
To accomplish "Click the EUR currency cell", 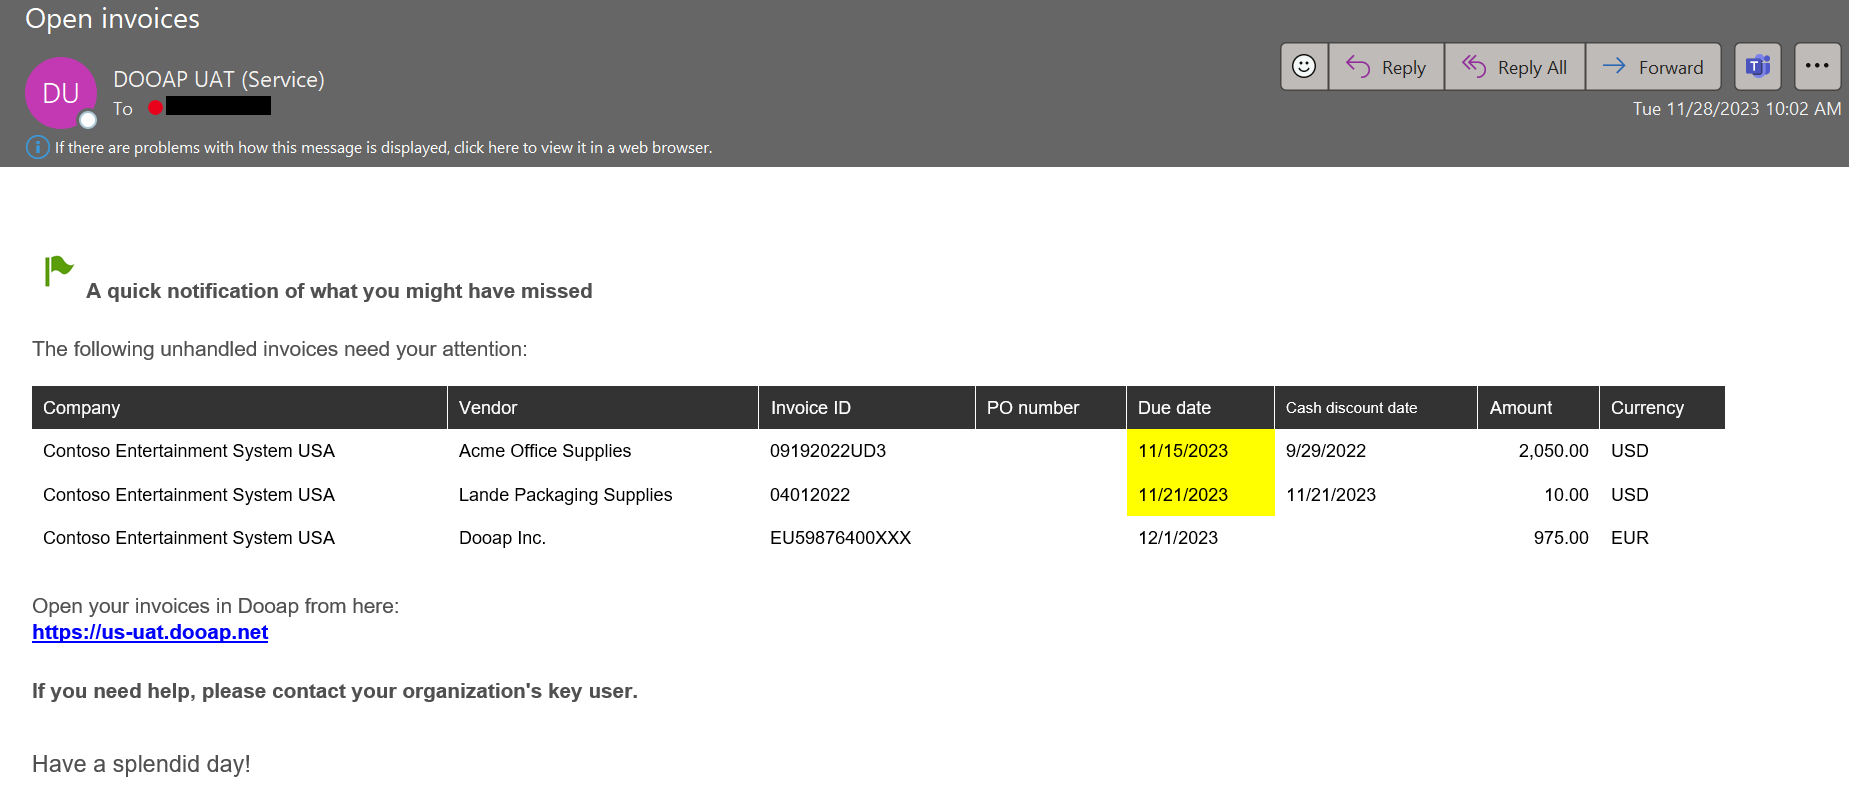I will pos(1630,538).
